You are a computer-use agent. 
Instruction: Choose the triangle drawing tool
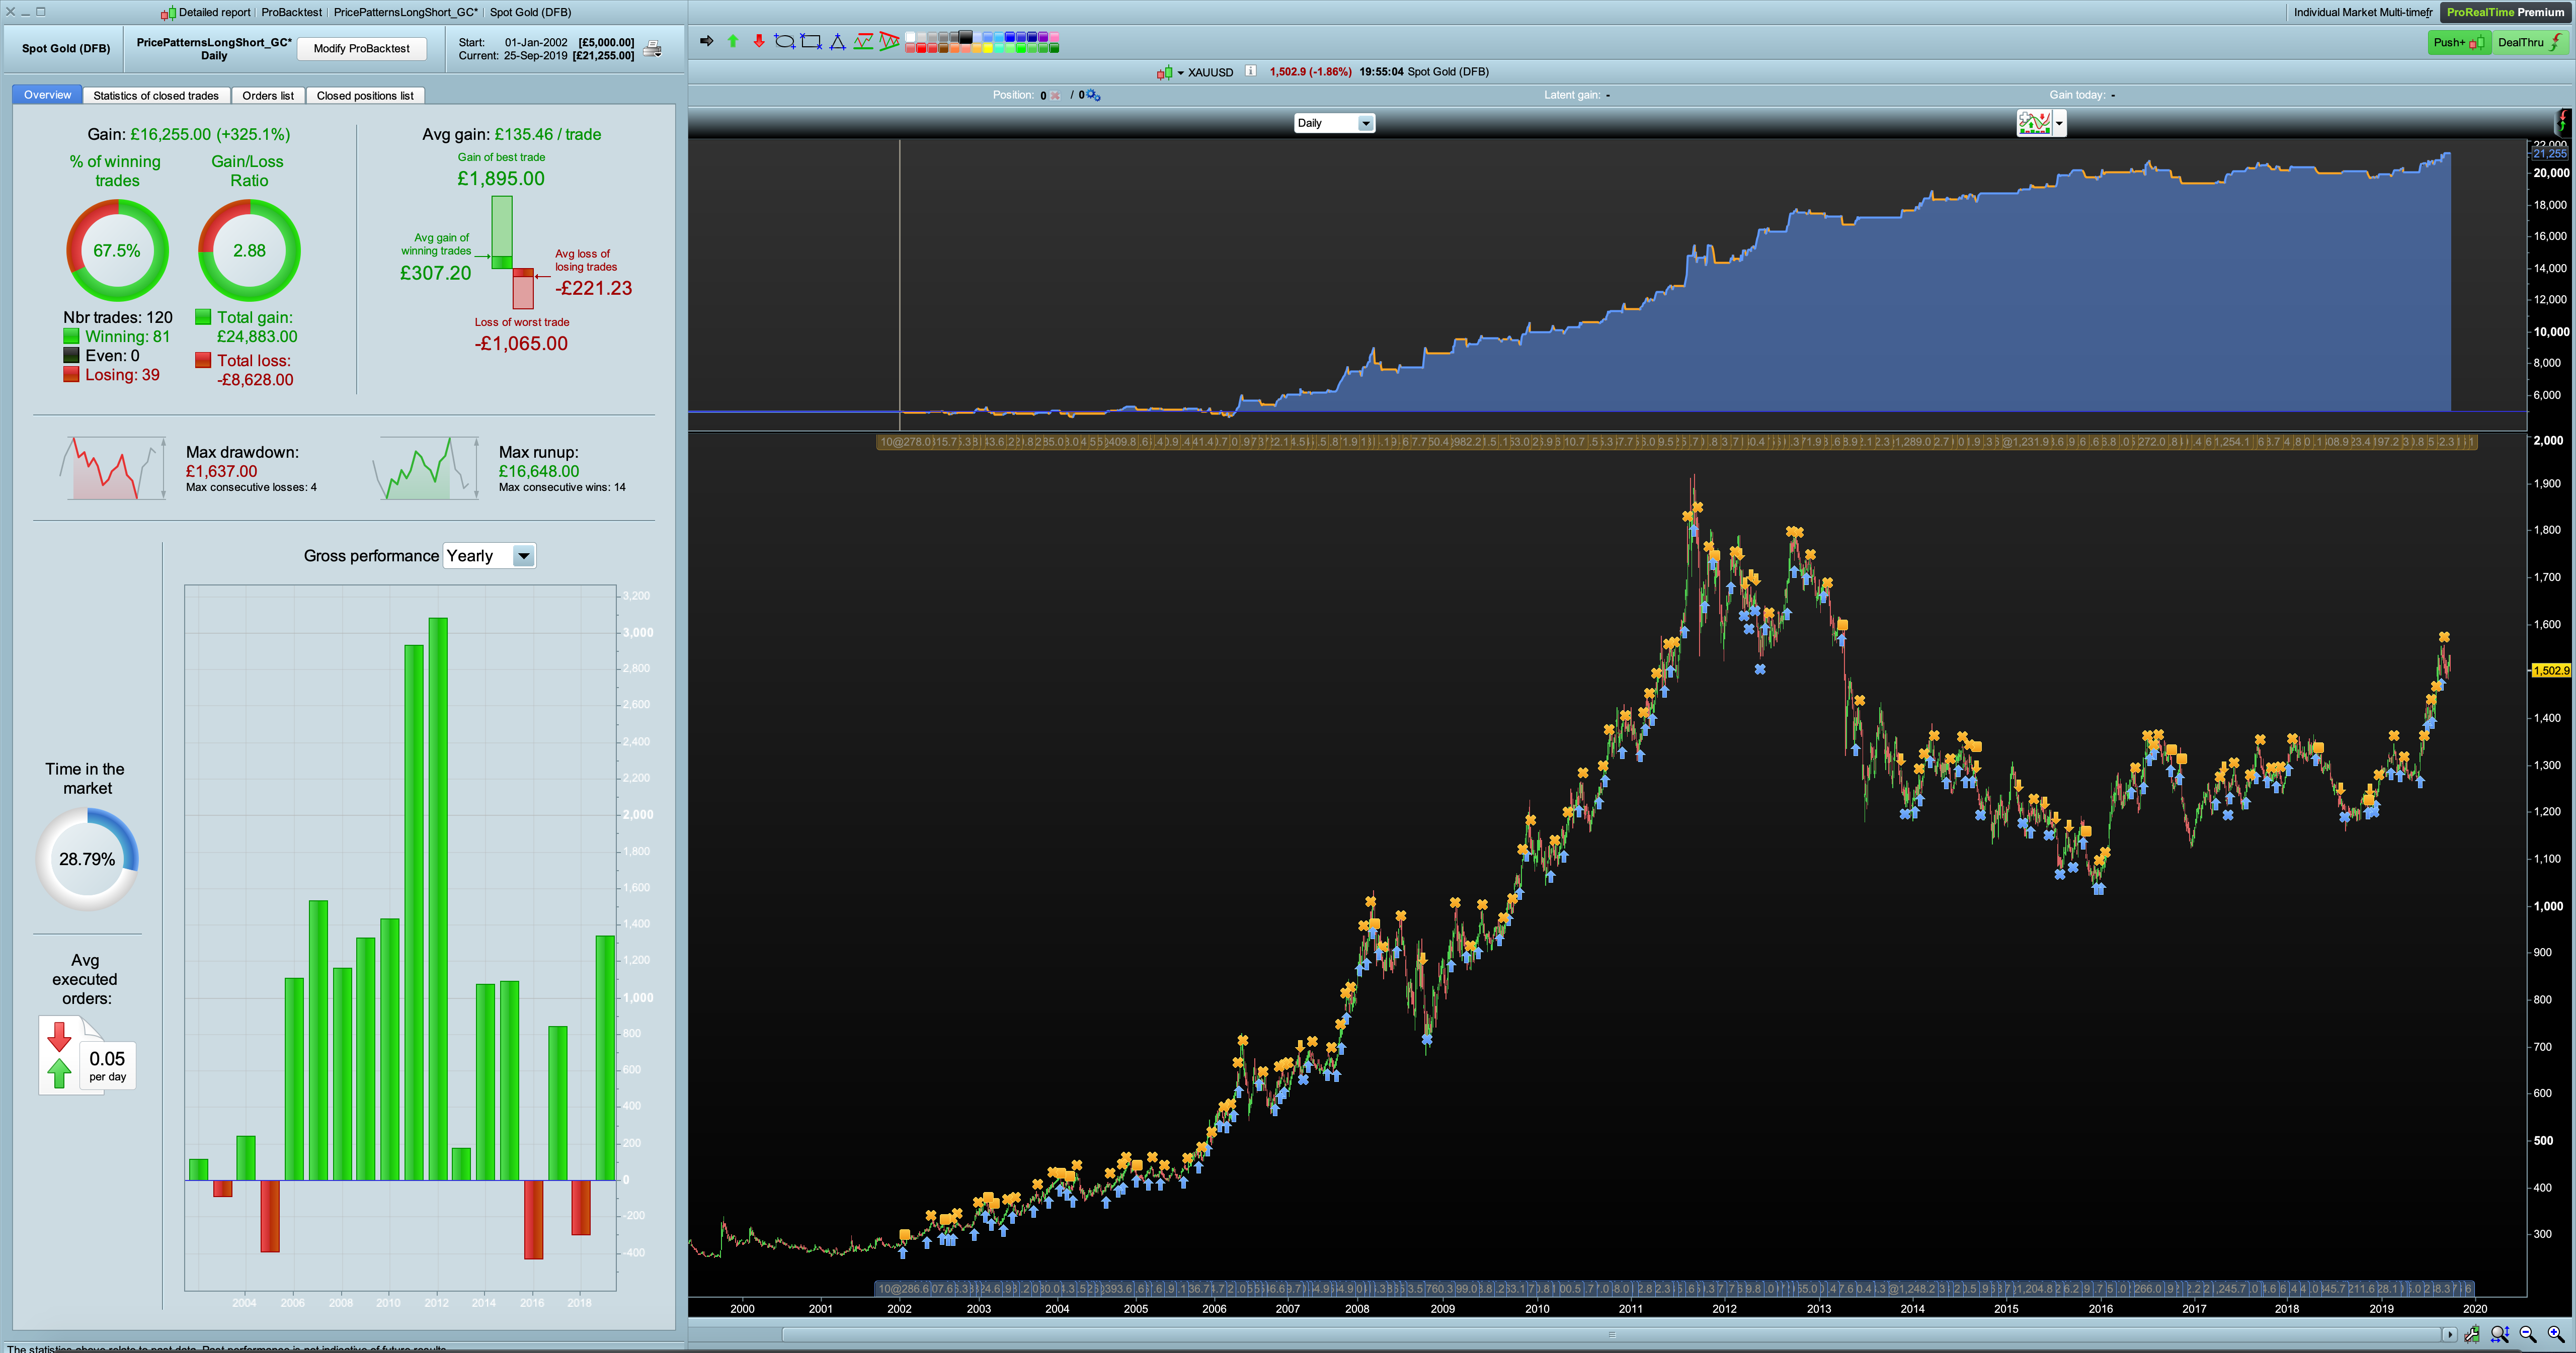pos(838,41)
